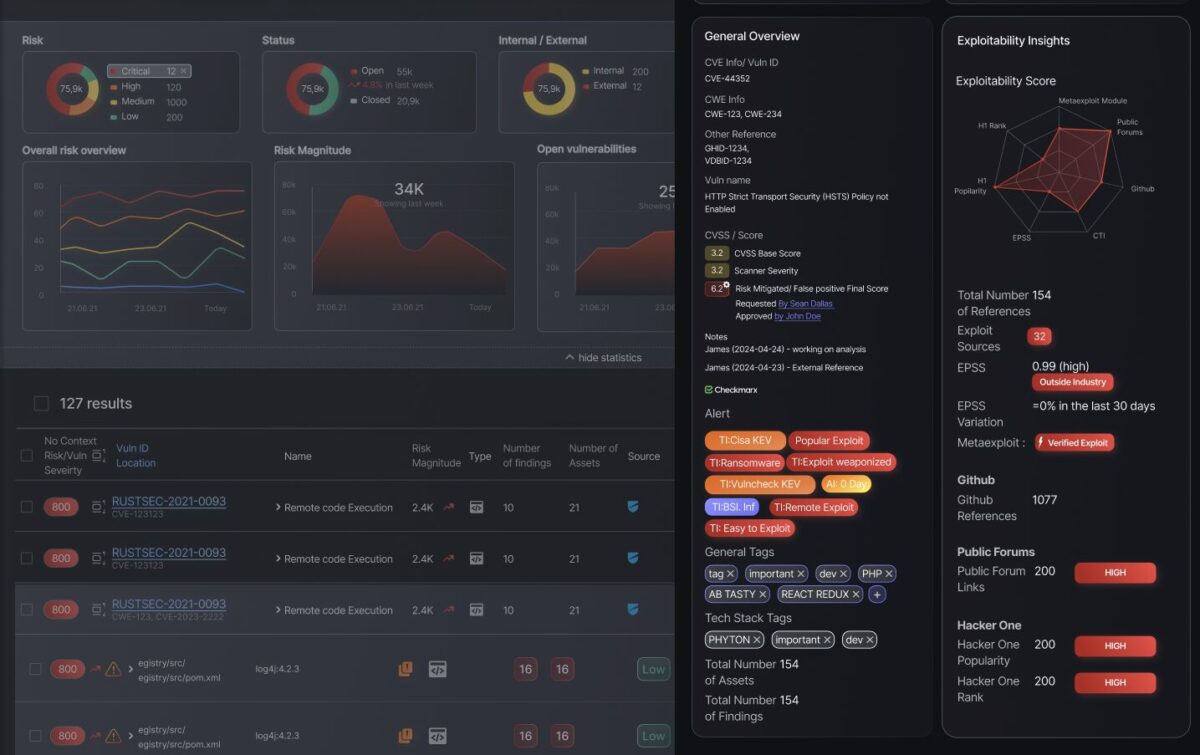Click the Low severity badge in first egistry row
The height and width of the screenshot is (755, 1200).
point(653,669)
